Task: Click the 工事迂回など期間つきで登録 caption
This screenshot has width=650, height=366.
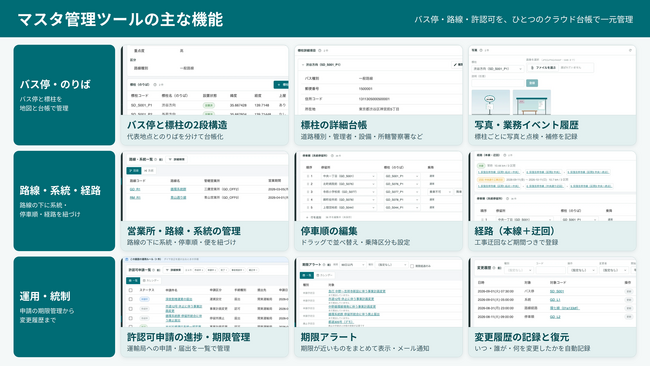Action: click(x=516, y=242)
